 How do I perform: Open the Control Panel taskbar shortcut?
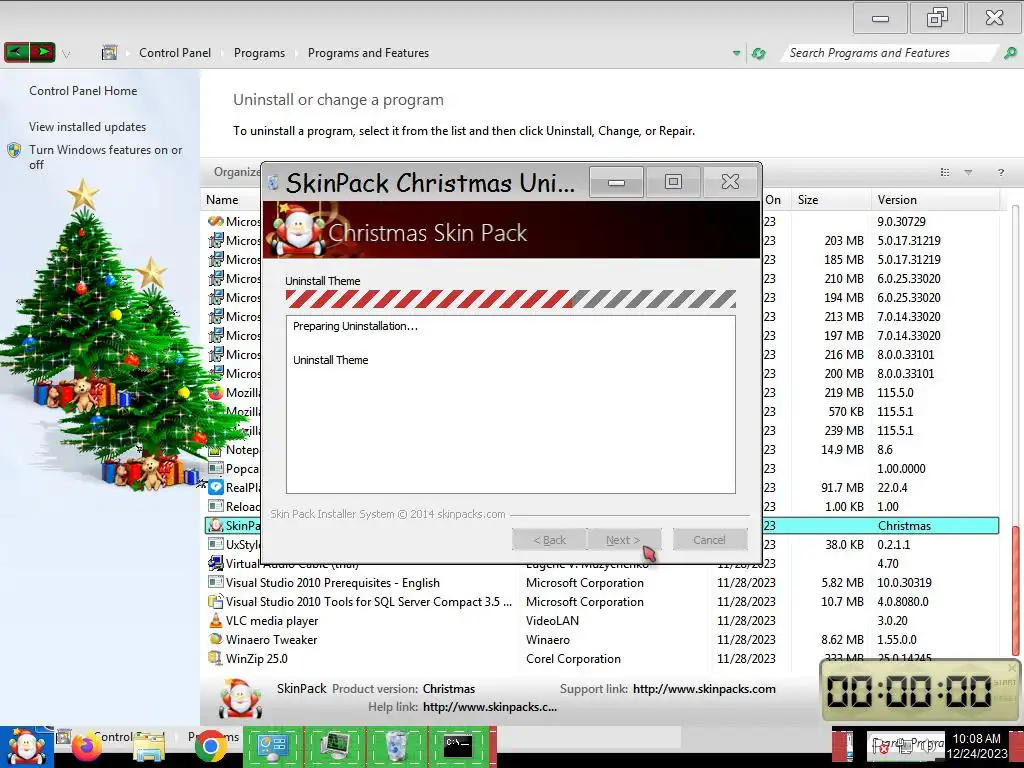273,746
